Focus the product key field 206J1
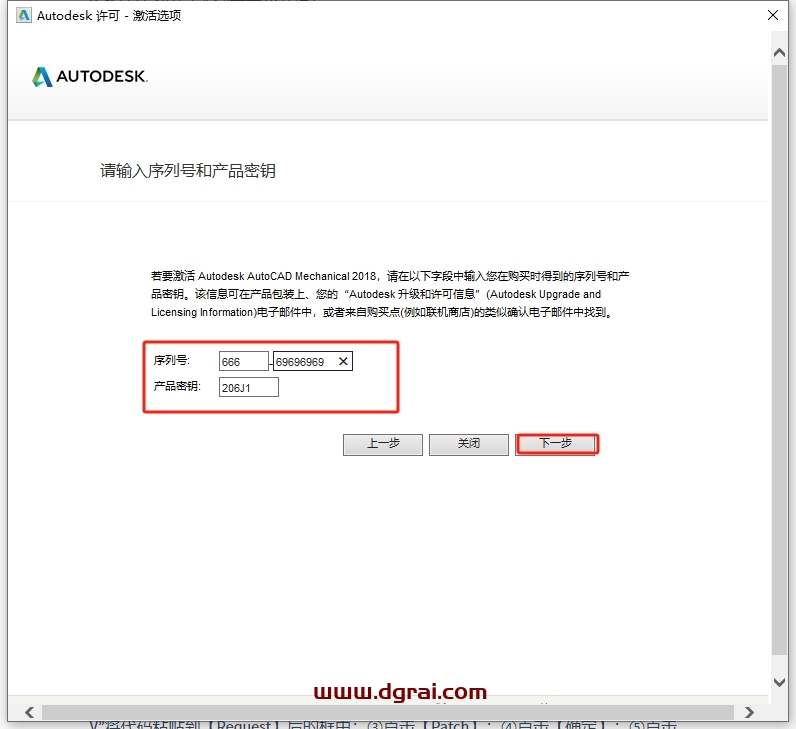 [x=248, y=387]
